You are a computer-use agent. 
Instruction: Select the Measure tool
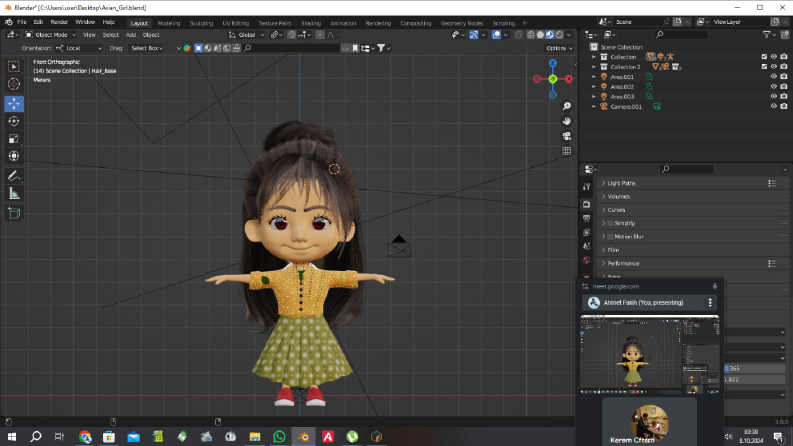click(x=14, y=194)
